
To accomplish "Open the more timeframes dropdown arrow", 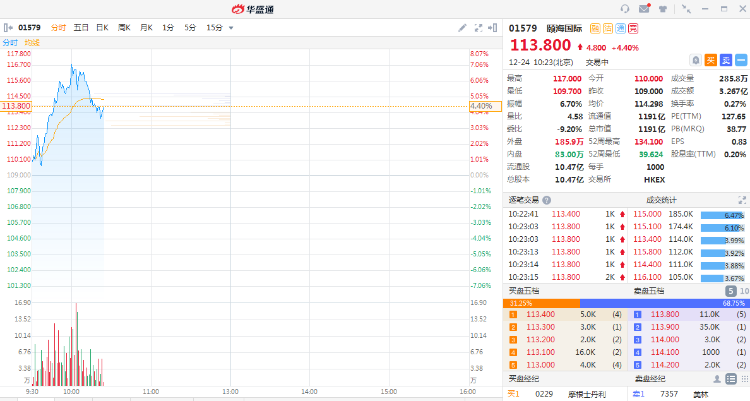I will (x=231, y=28).
